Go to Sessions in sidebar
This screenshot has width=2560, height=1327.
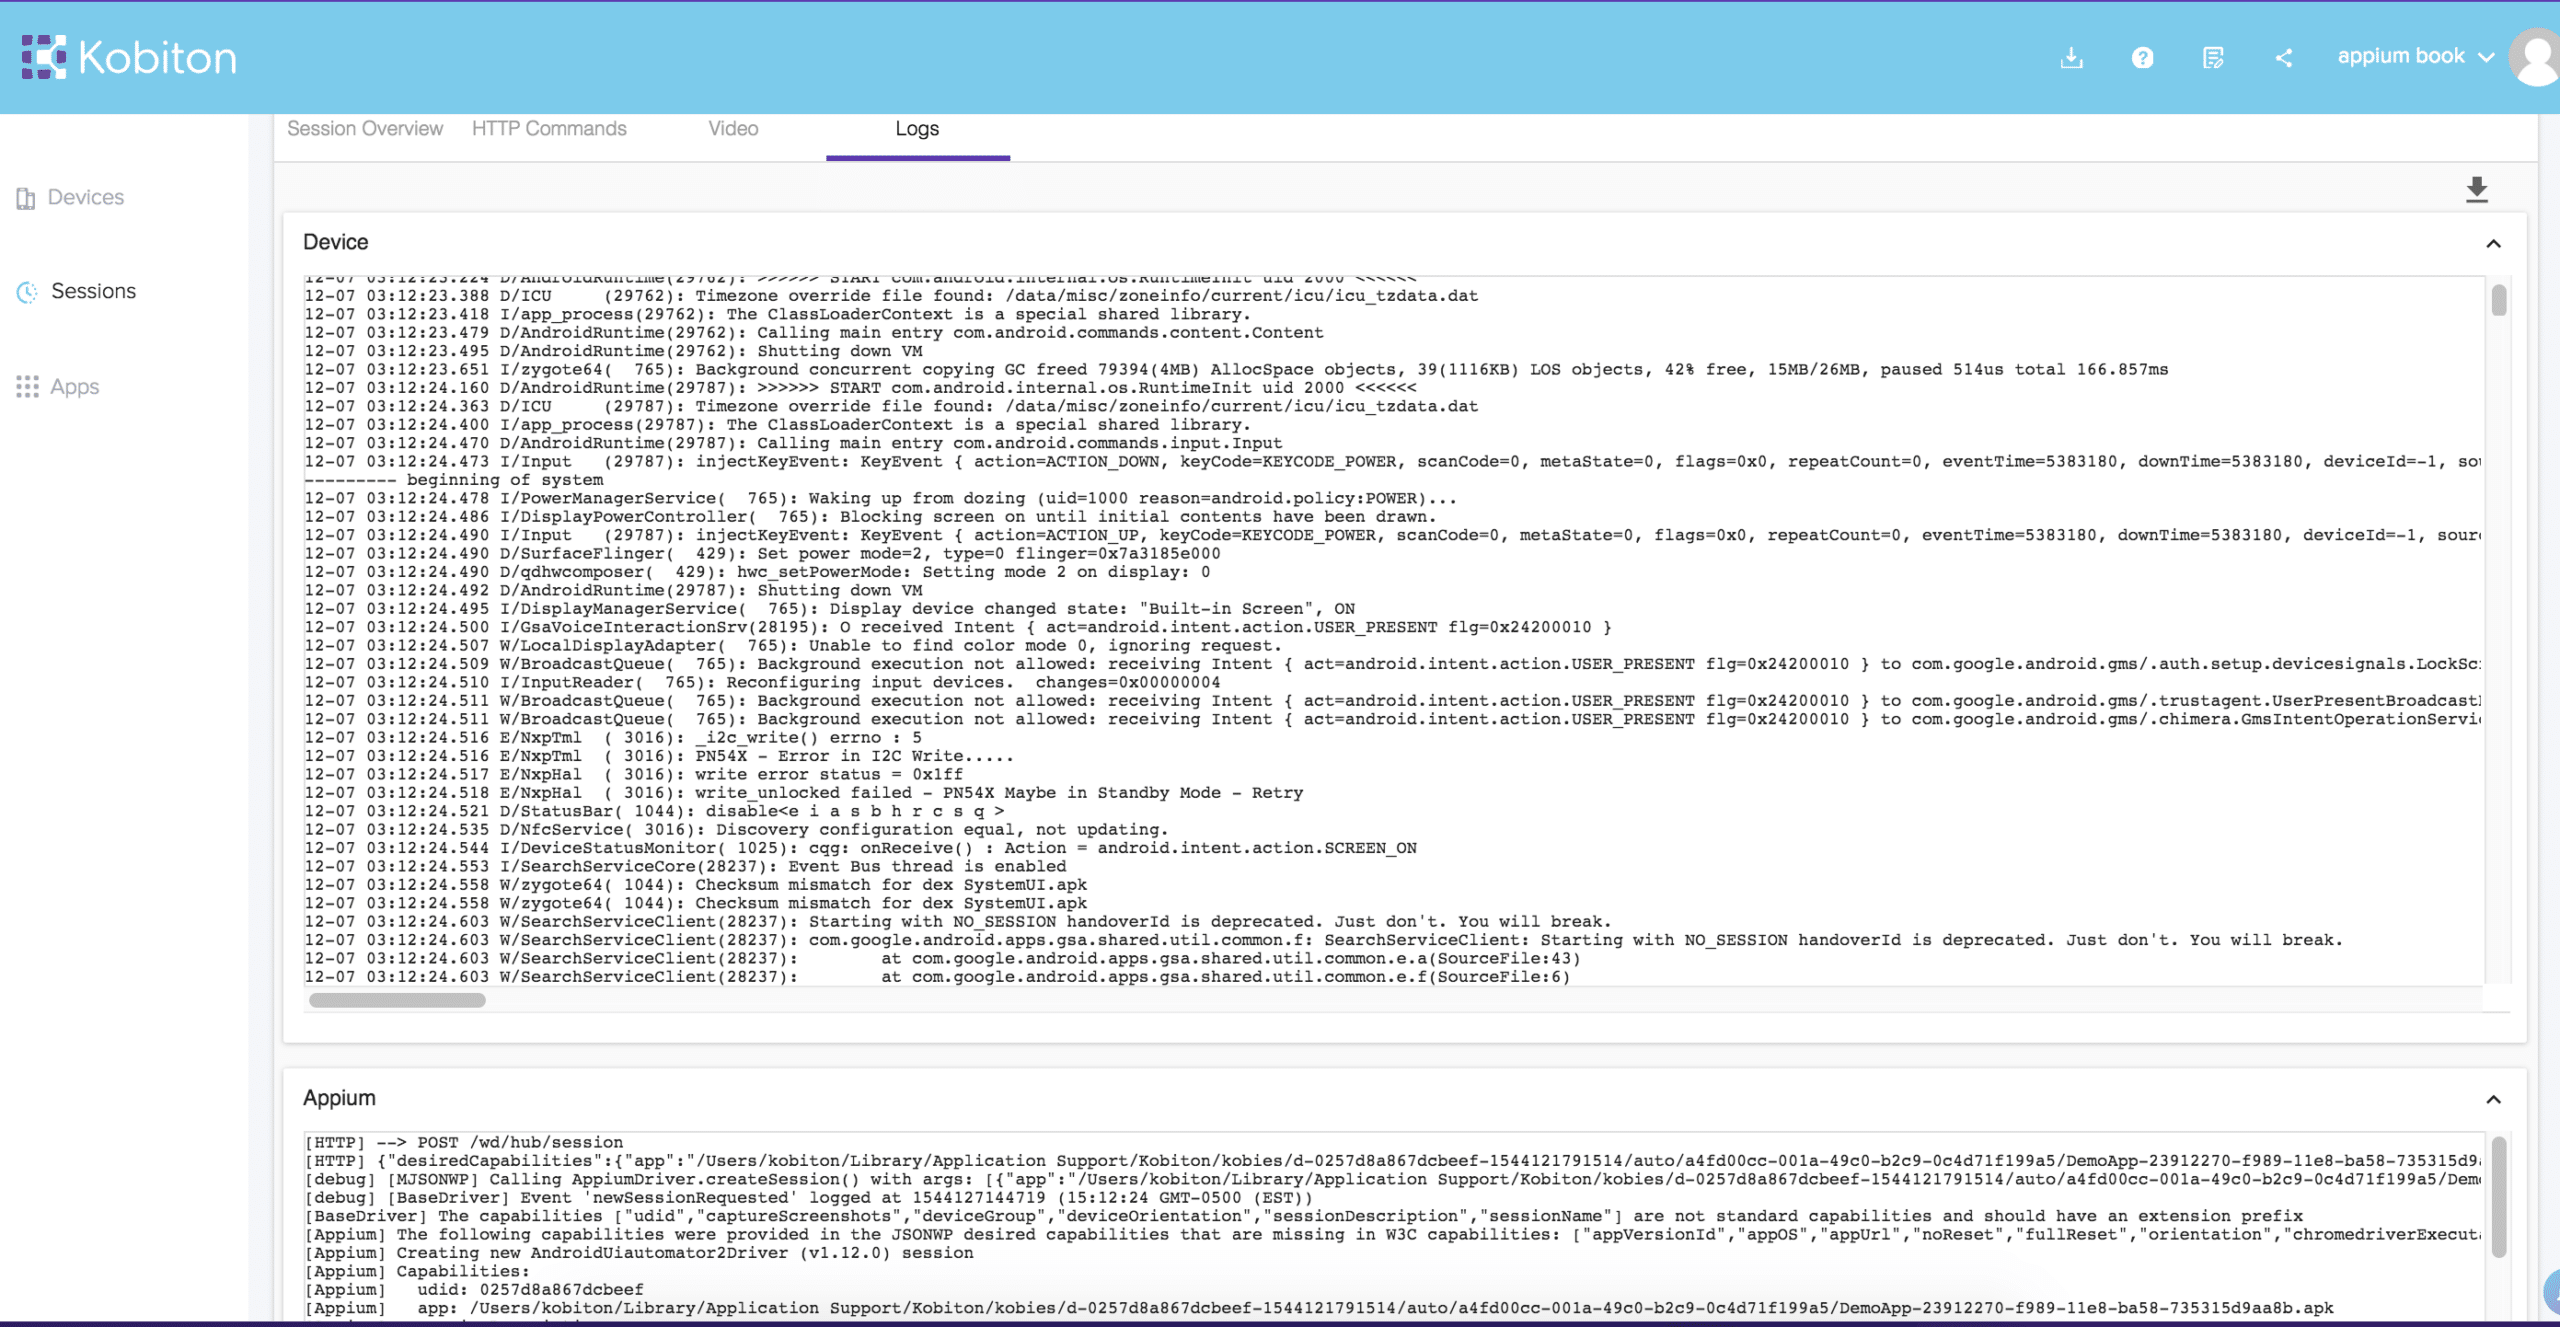(x=93, y=291)
